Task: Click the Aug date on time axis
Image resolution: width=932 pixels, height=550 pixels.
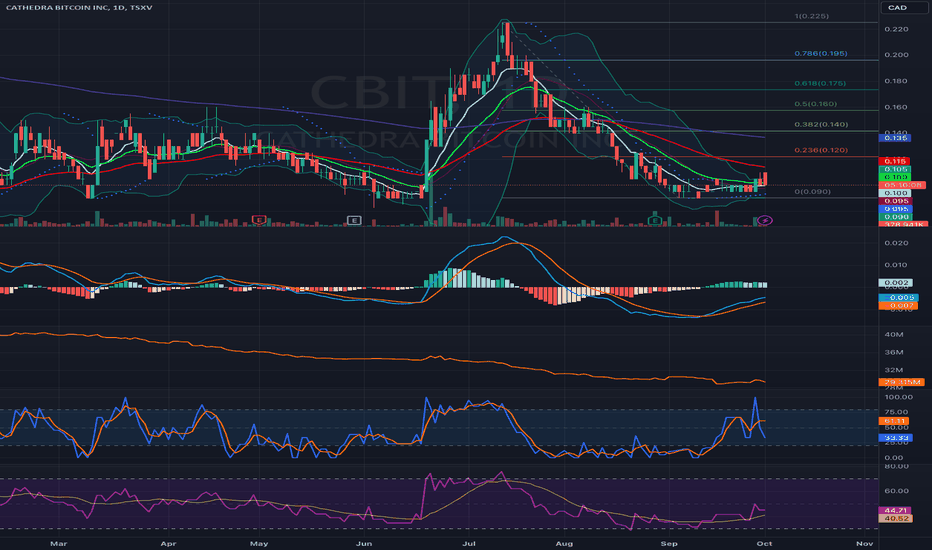Action: pyautogui.click(x=564, y=543)
